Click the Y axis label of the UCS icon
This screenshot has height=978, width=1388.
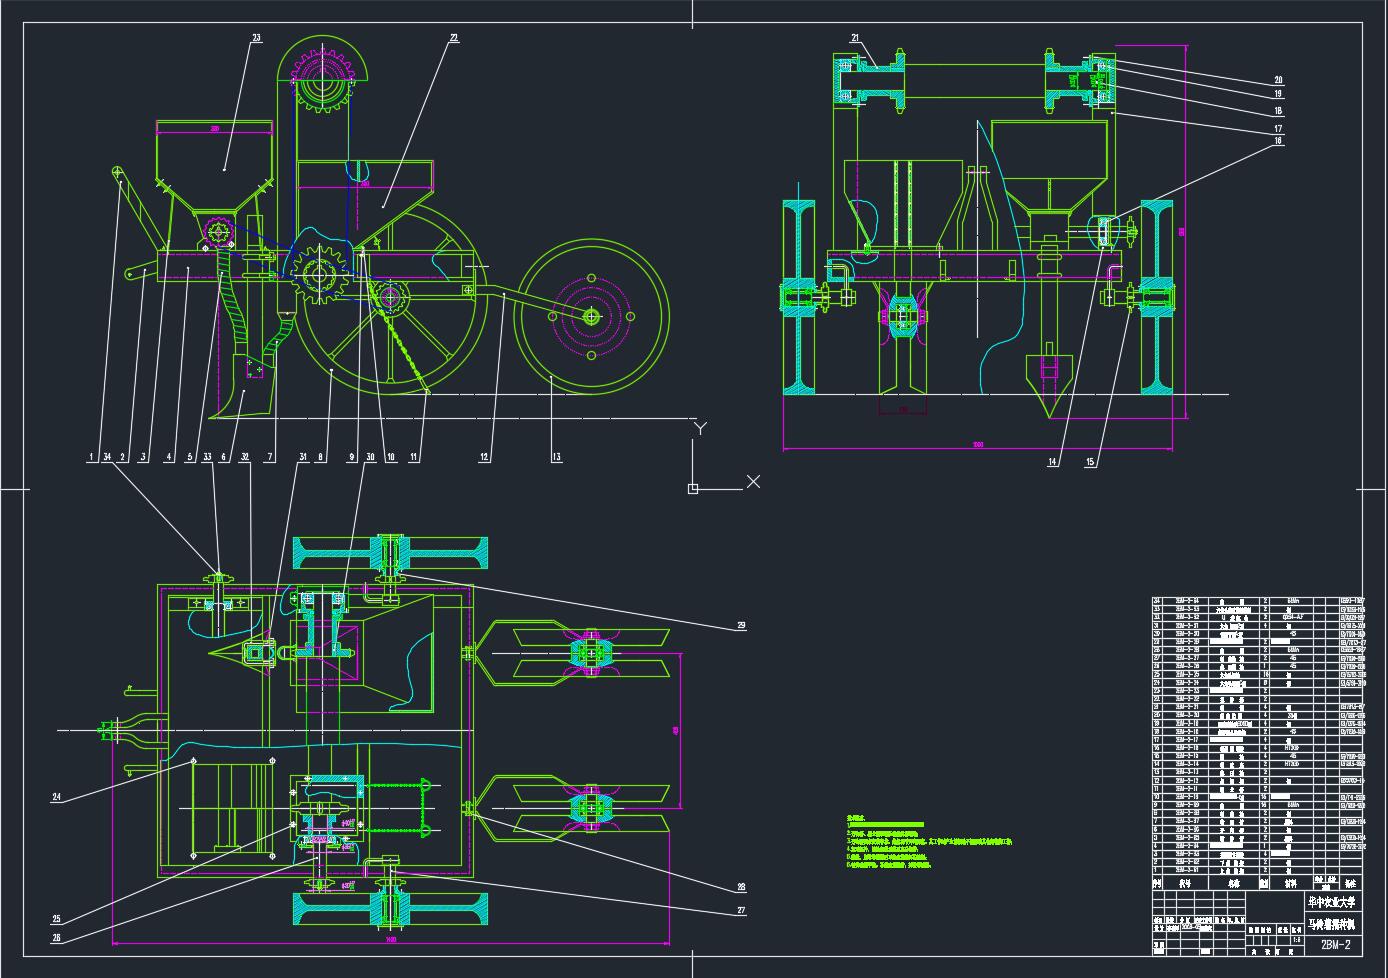tap(700, 429)
